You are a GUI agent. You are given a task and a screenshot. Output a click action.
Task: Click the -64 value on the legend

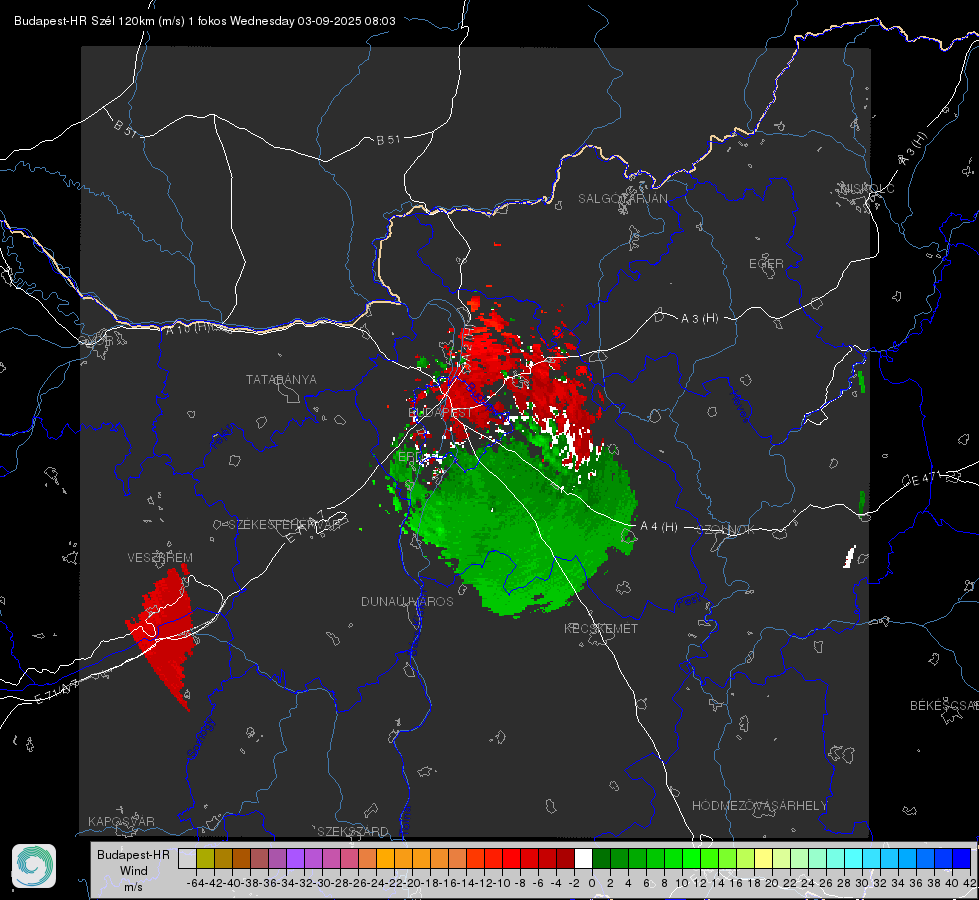pyautogui.click(x=196, y=883)
